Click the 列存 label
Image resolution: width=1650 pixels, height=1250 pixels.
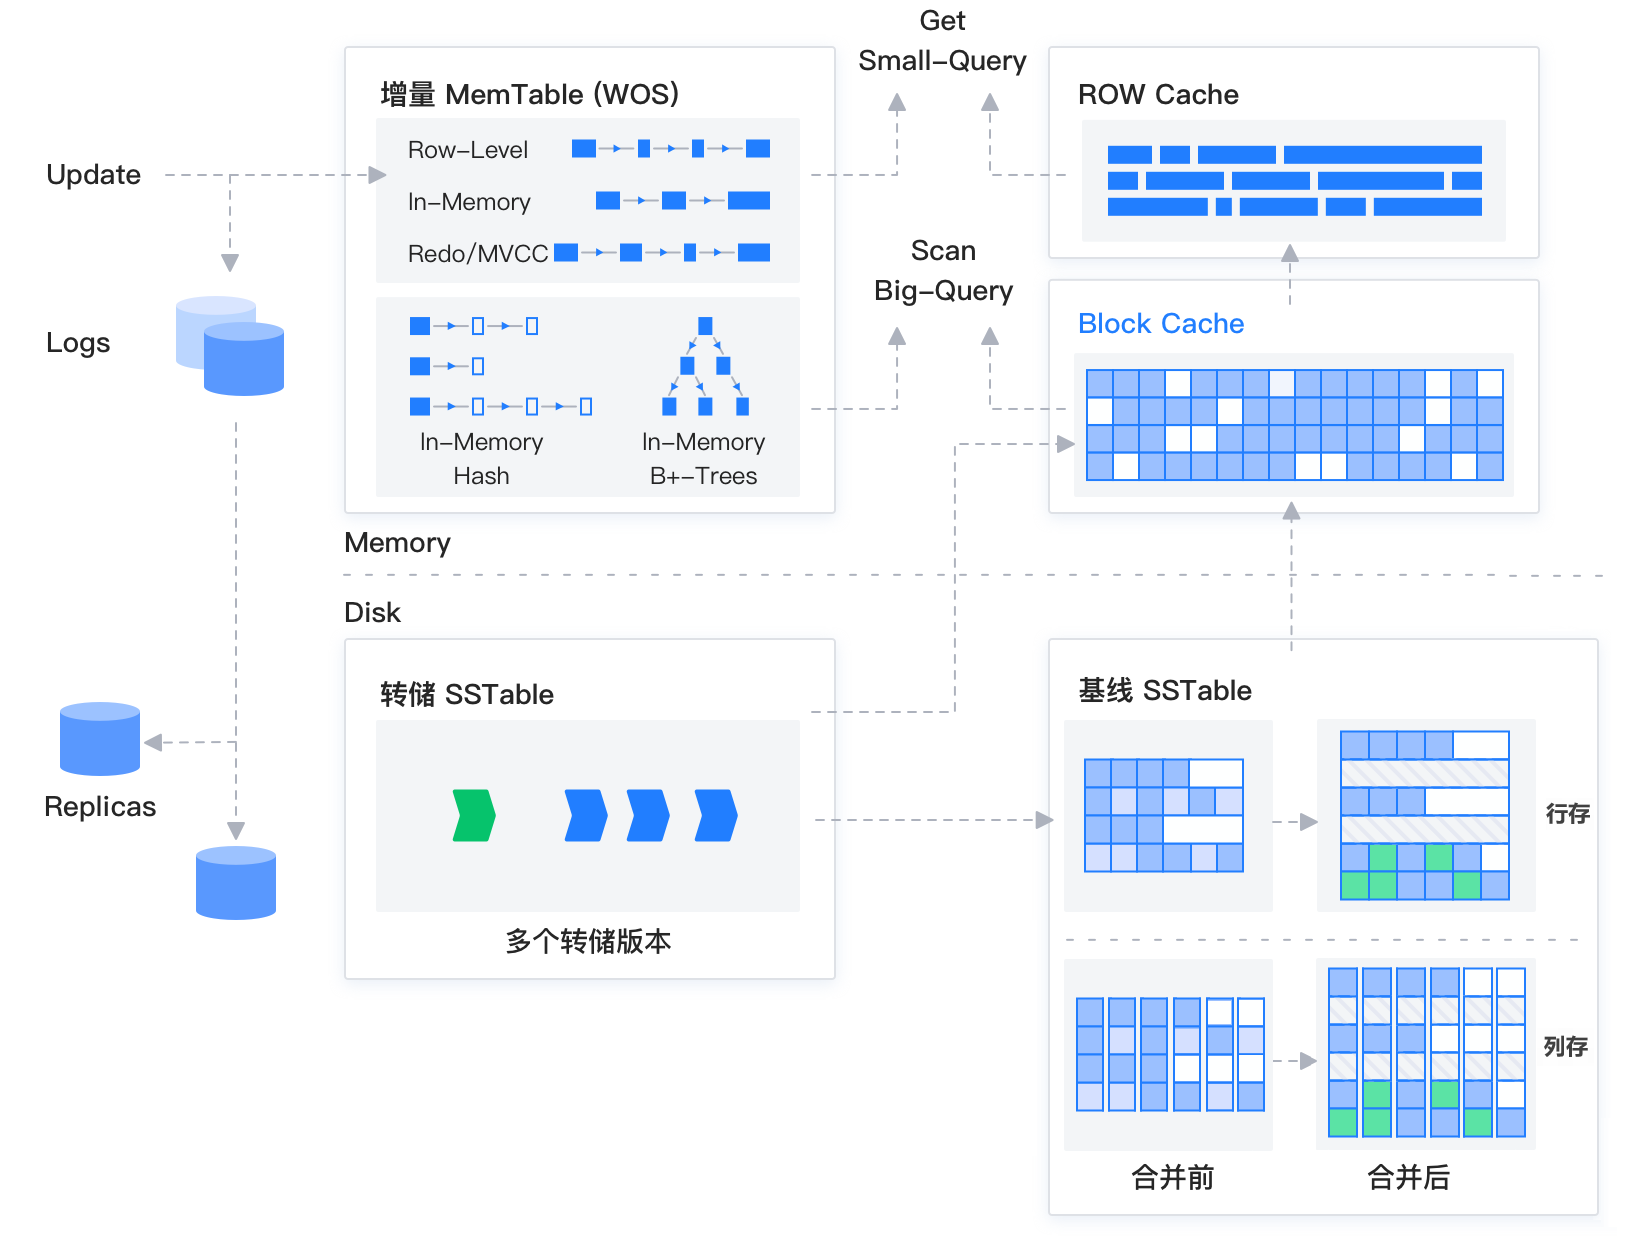1566,1047
